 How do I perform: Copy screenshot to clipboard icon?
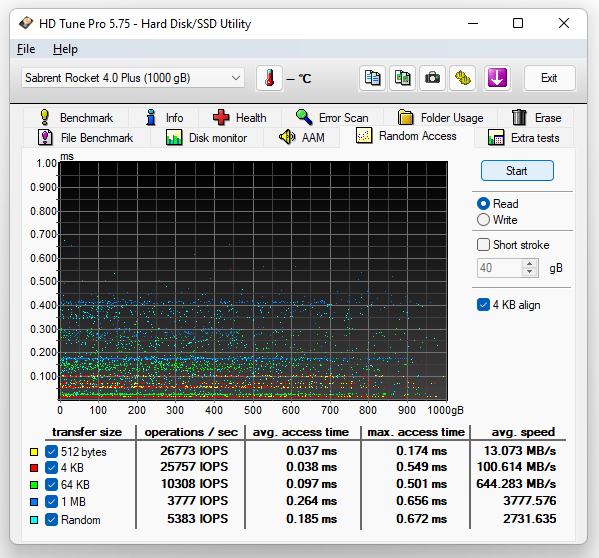coord(402,78)
